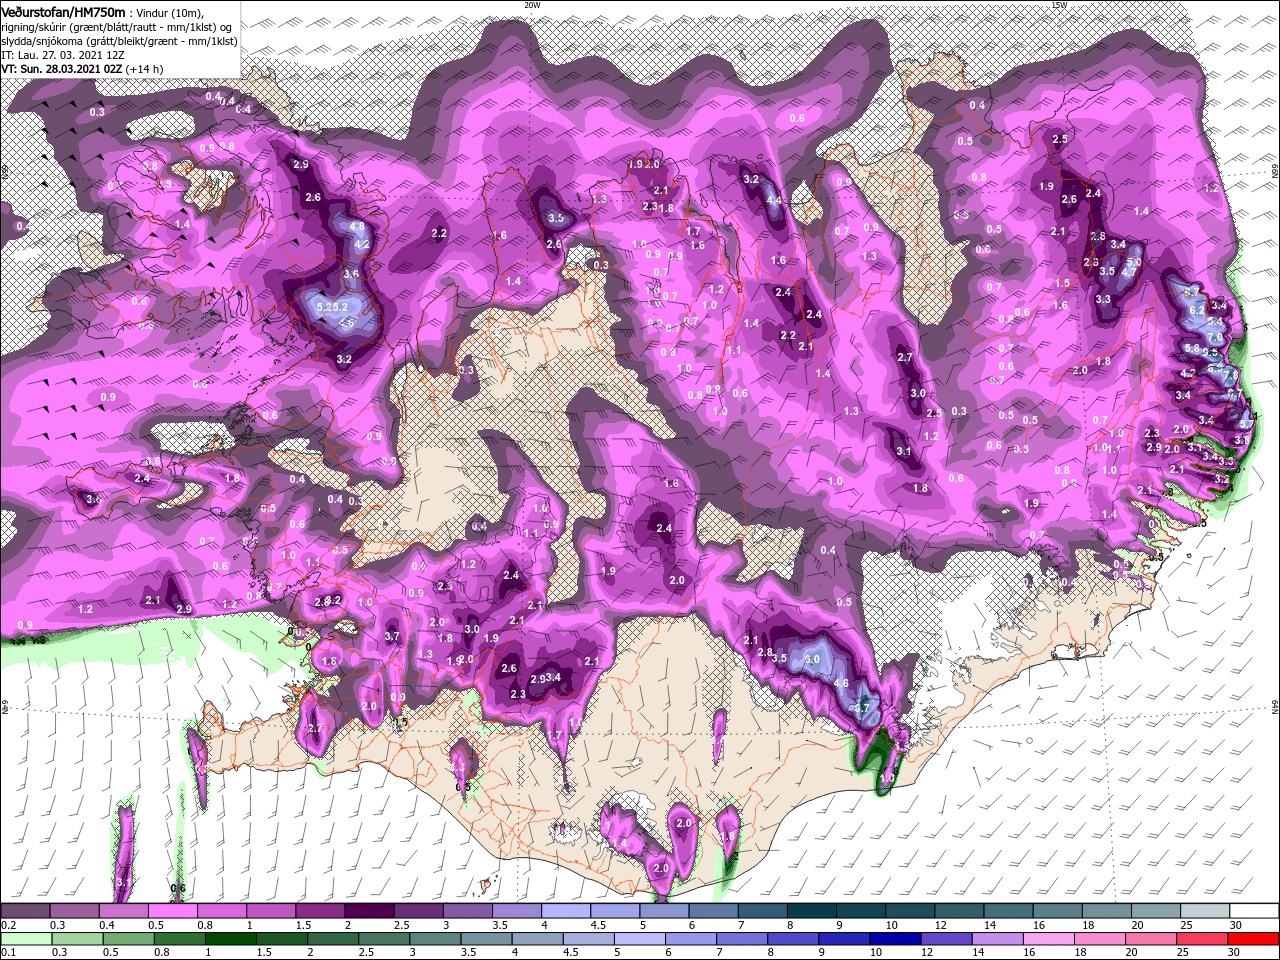Pick the darkest purple swatch labeled 2
This screenshot has height=960, width=1280.
pyautogui.click(x=368, y=911)
